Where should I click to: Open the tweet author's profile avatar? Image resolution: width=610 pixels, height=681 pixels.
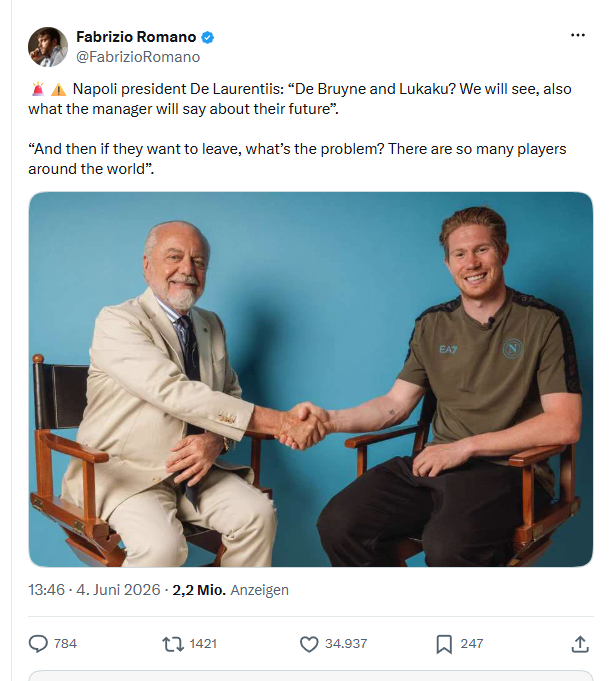click(x=48, y=47)
